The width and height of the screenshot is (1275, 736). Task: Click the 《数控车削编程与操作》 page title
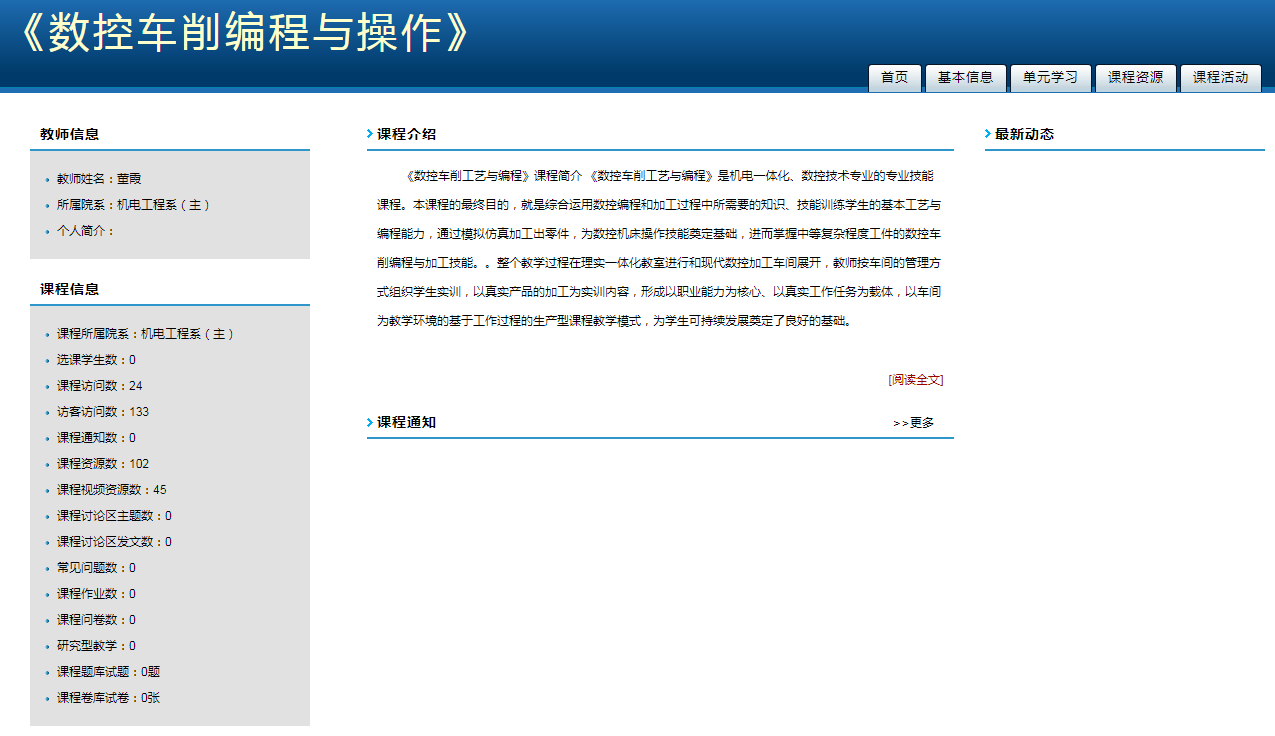pos(243,34)
